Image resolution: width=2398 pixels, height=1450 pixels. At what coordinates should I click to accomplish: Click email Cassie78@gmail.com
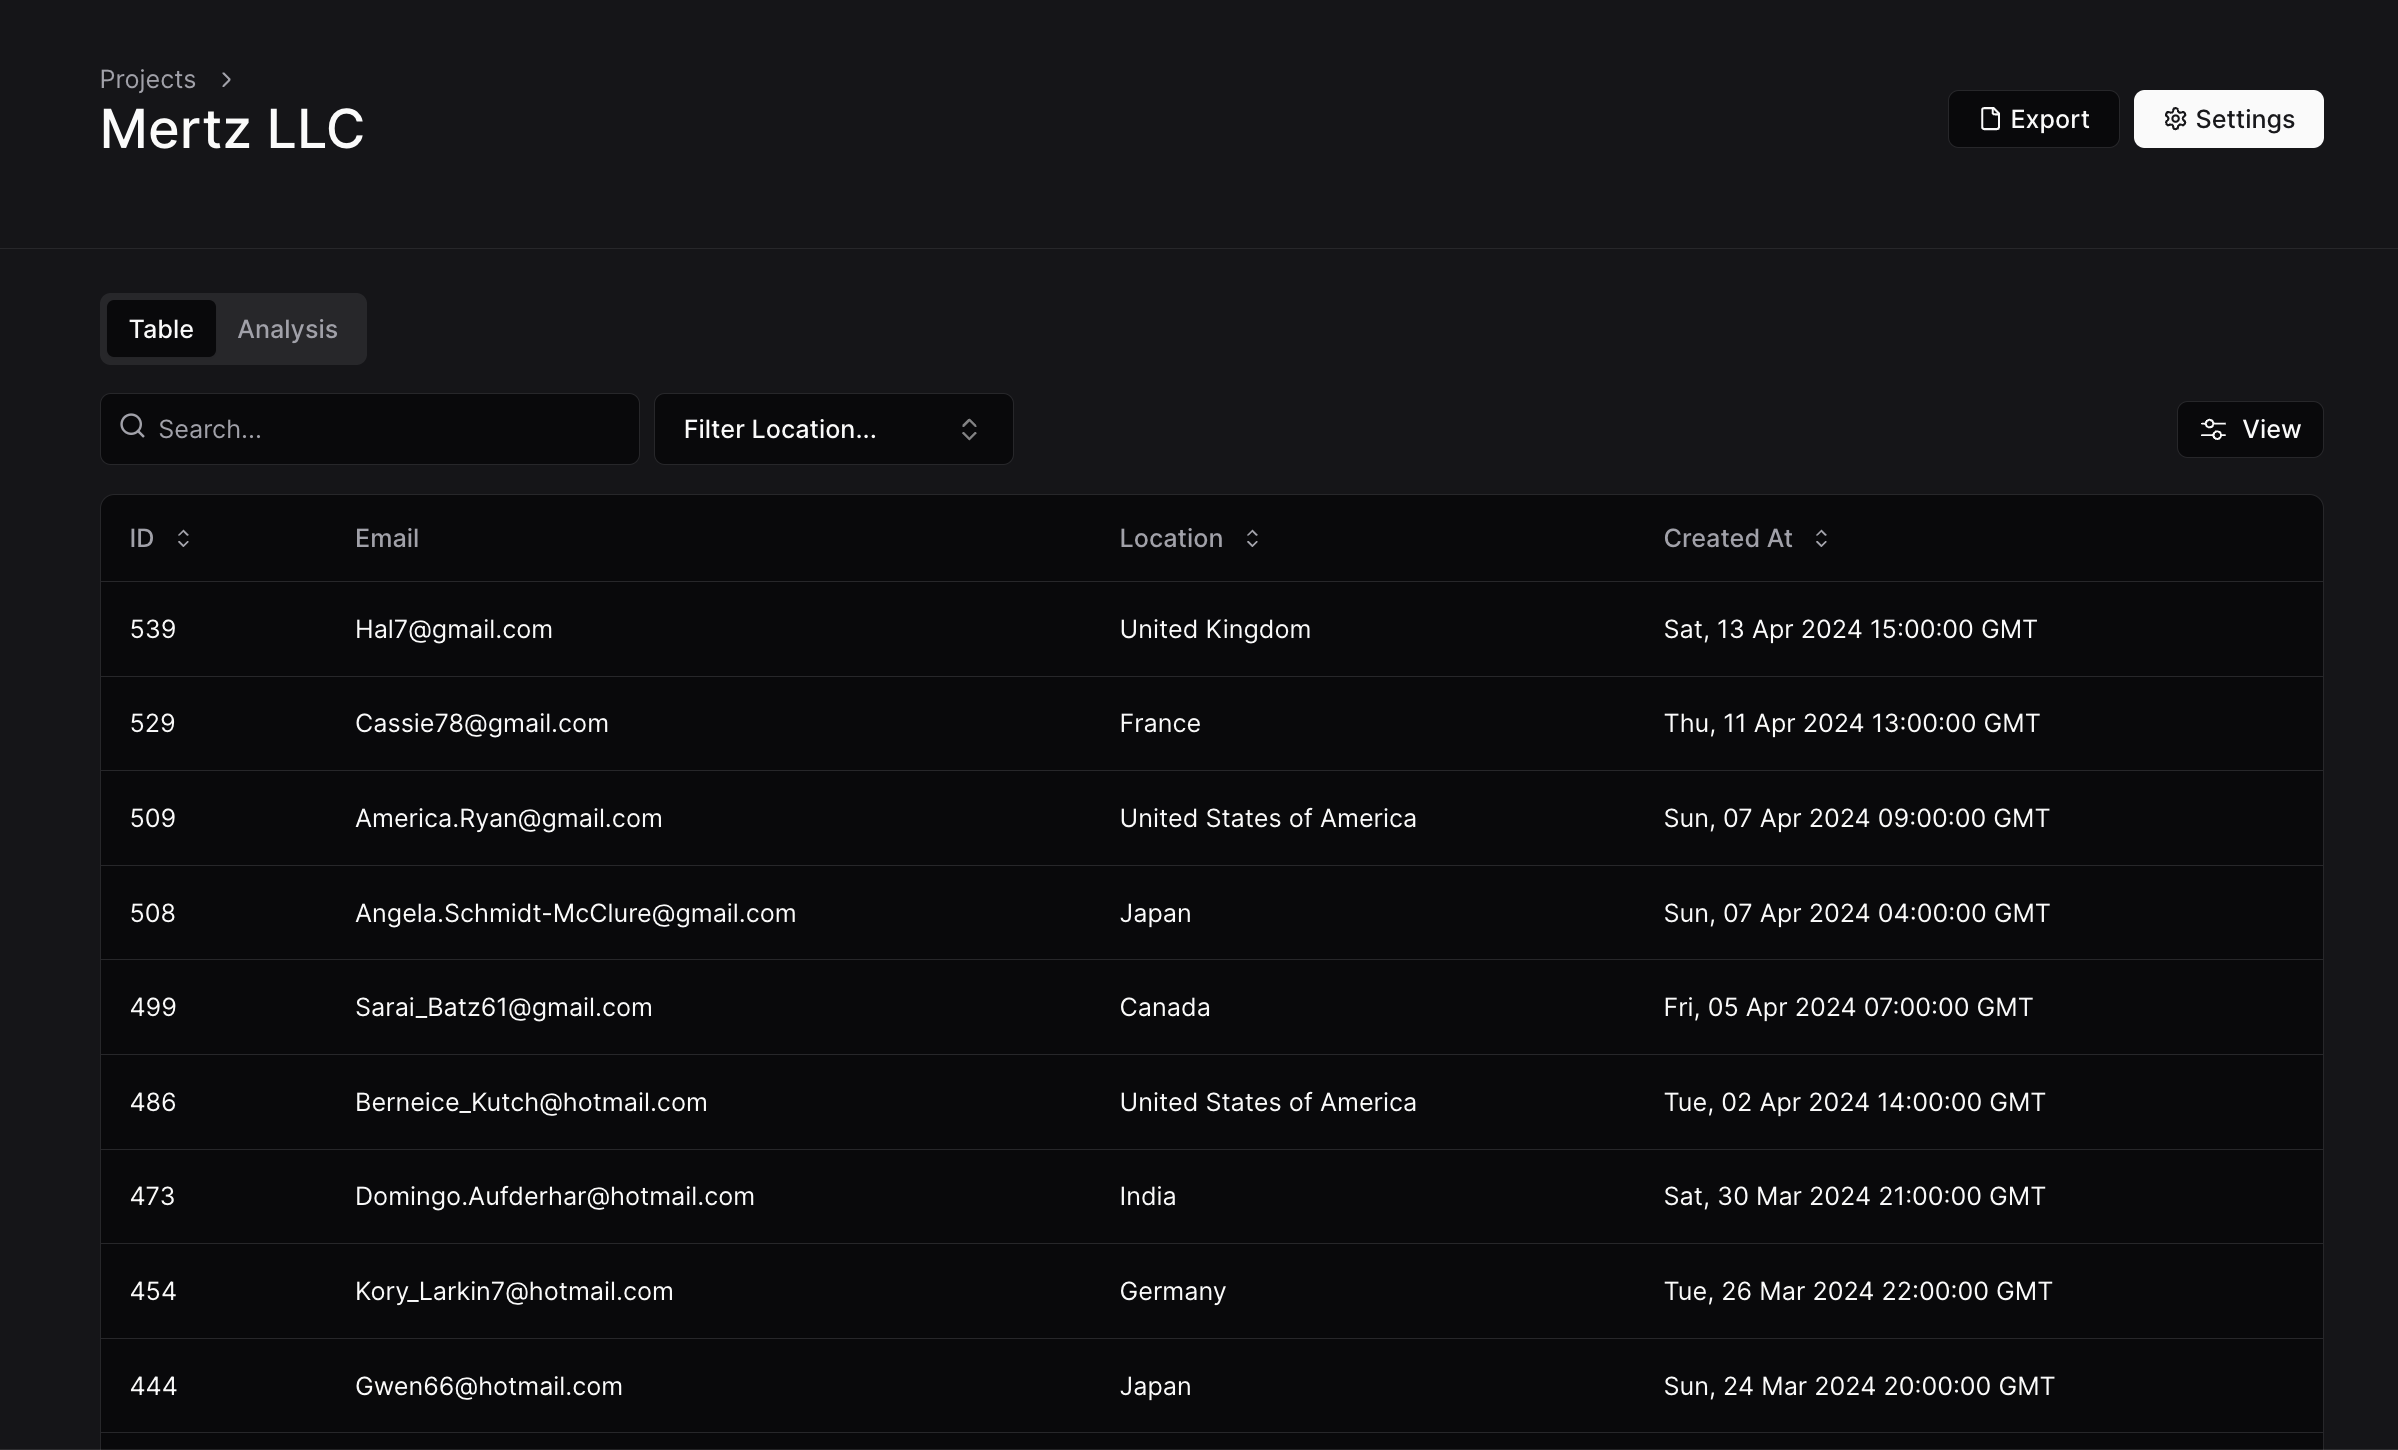click(x=482, y=723)
